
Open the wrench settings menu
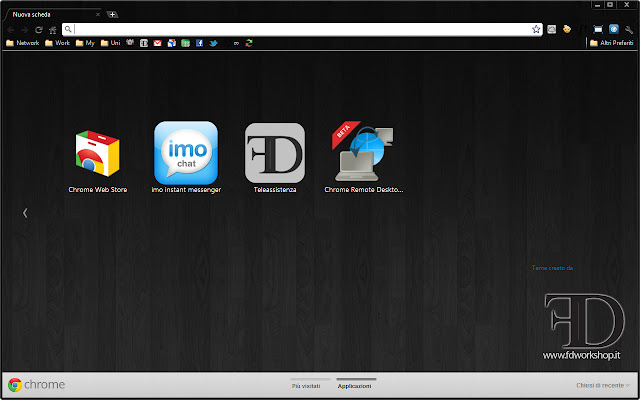point(629,29)
